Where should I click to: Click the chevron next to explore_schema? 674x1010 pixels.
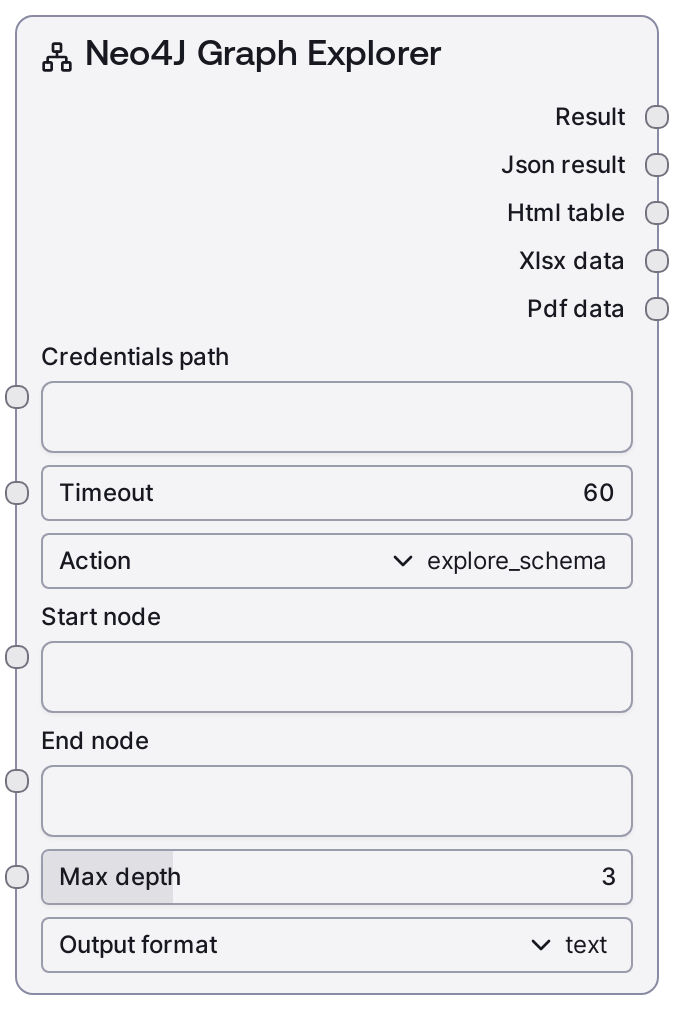point(403,561)
